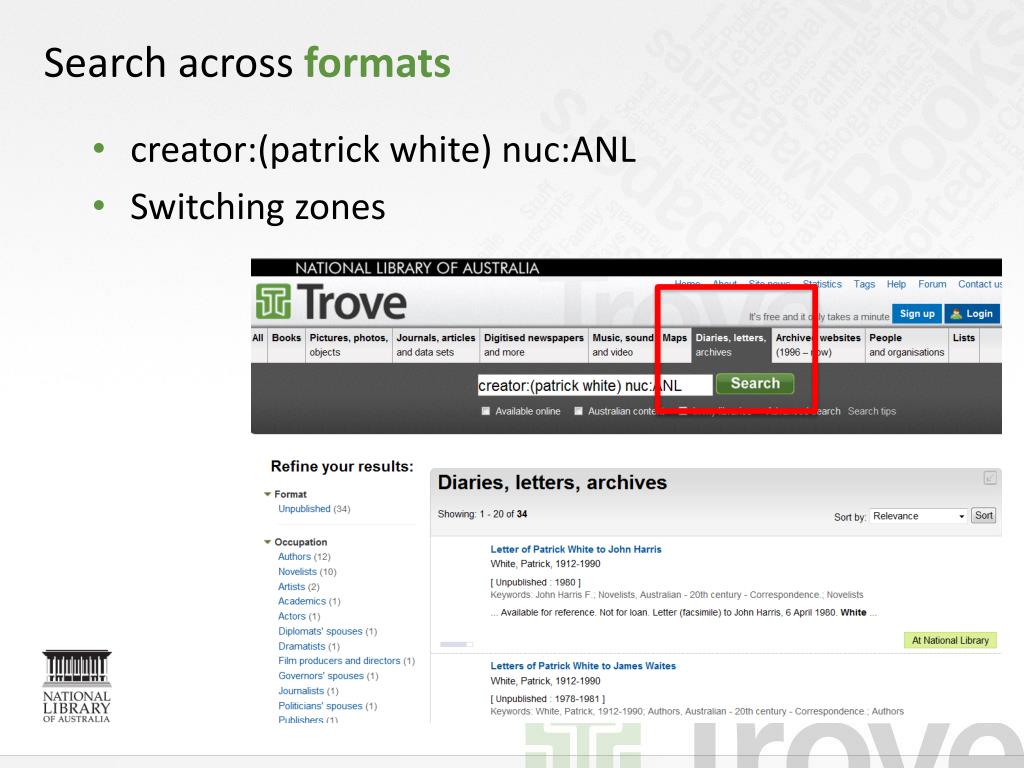This screenshot has height=768, width=1024.
Task: Filter by Actors occupation
Action: tap(292, 616)
